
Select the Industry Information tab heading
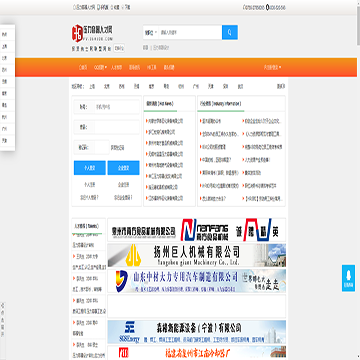coord(221,104)
